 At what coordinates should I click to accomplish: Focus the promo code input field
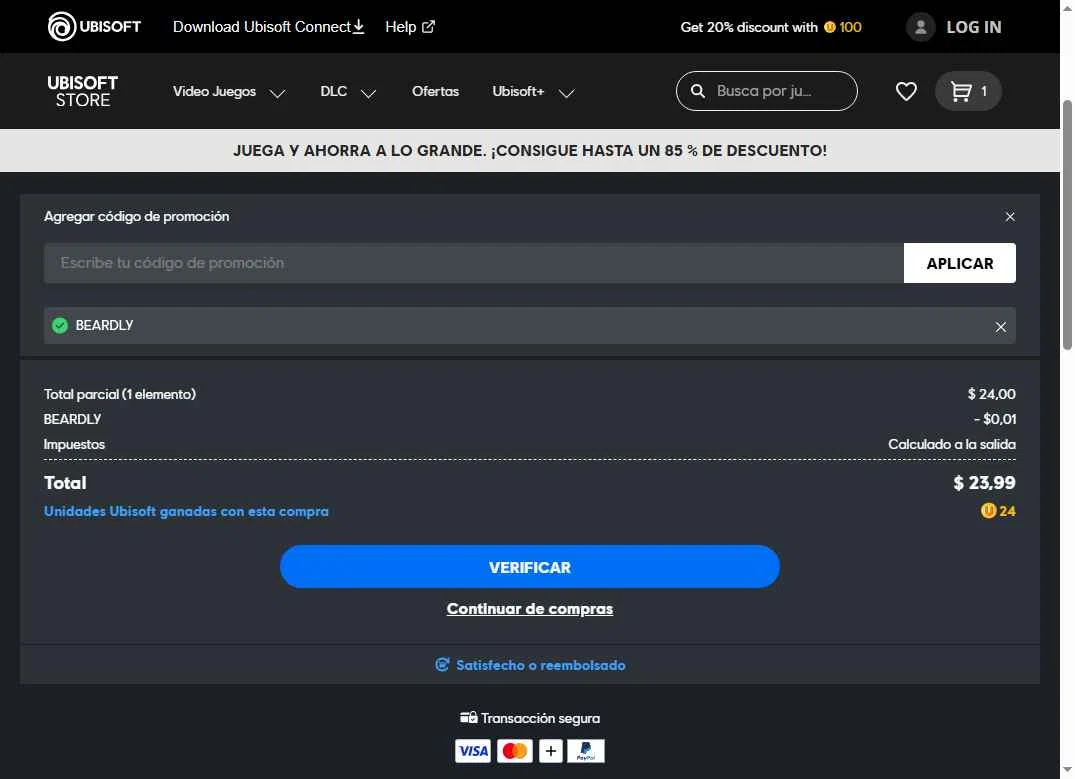(x=474, y=263)
